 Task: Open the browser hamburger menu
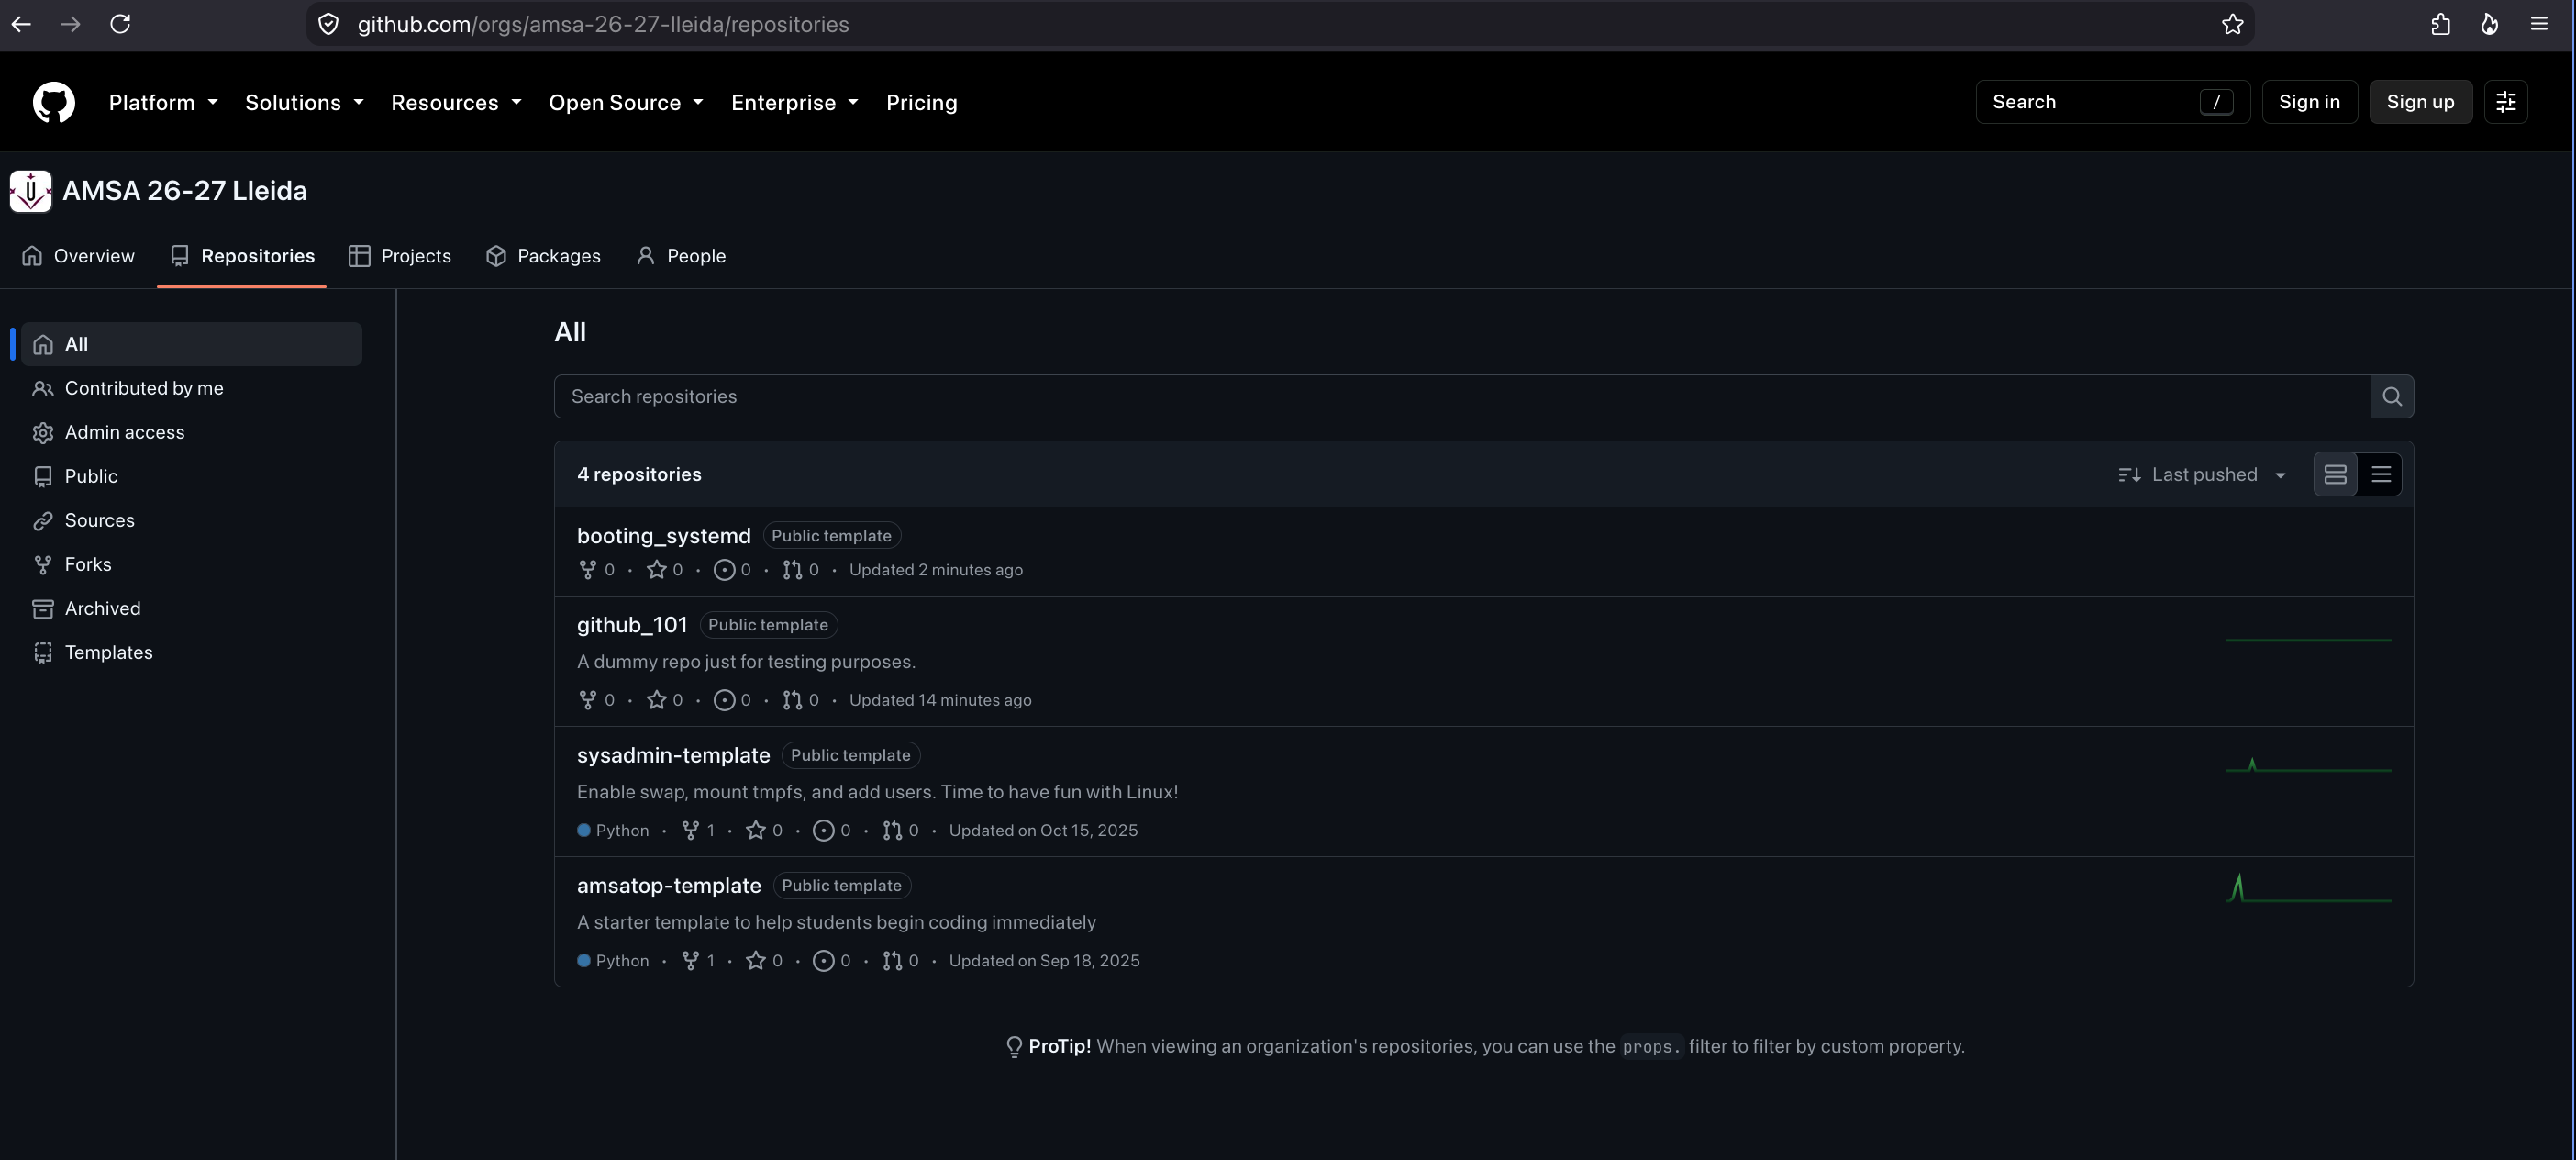pos(2539,24)
